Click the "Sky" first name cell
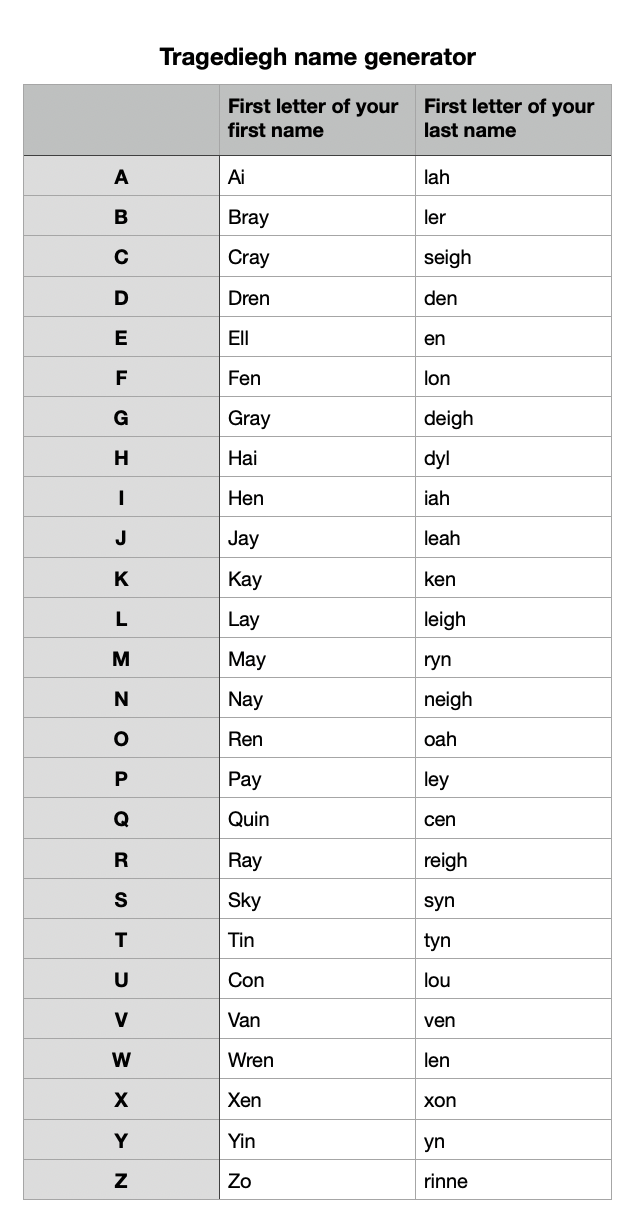 pos(244,900)
